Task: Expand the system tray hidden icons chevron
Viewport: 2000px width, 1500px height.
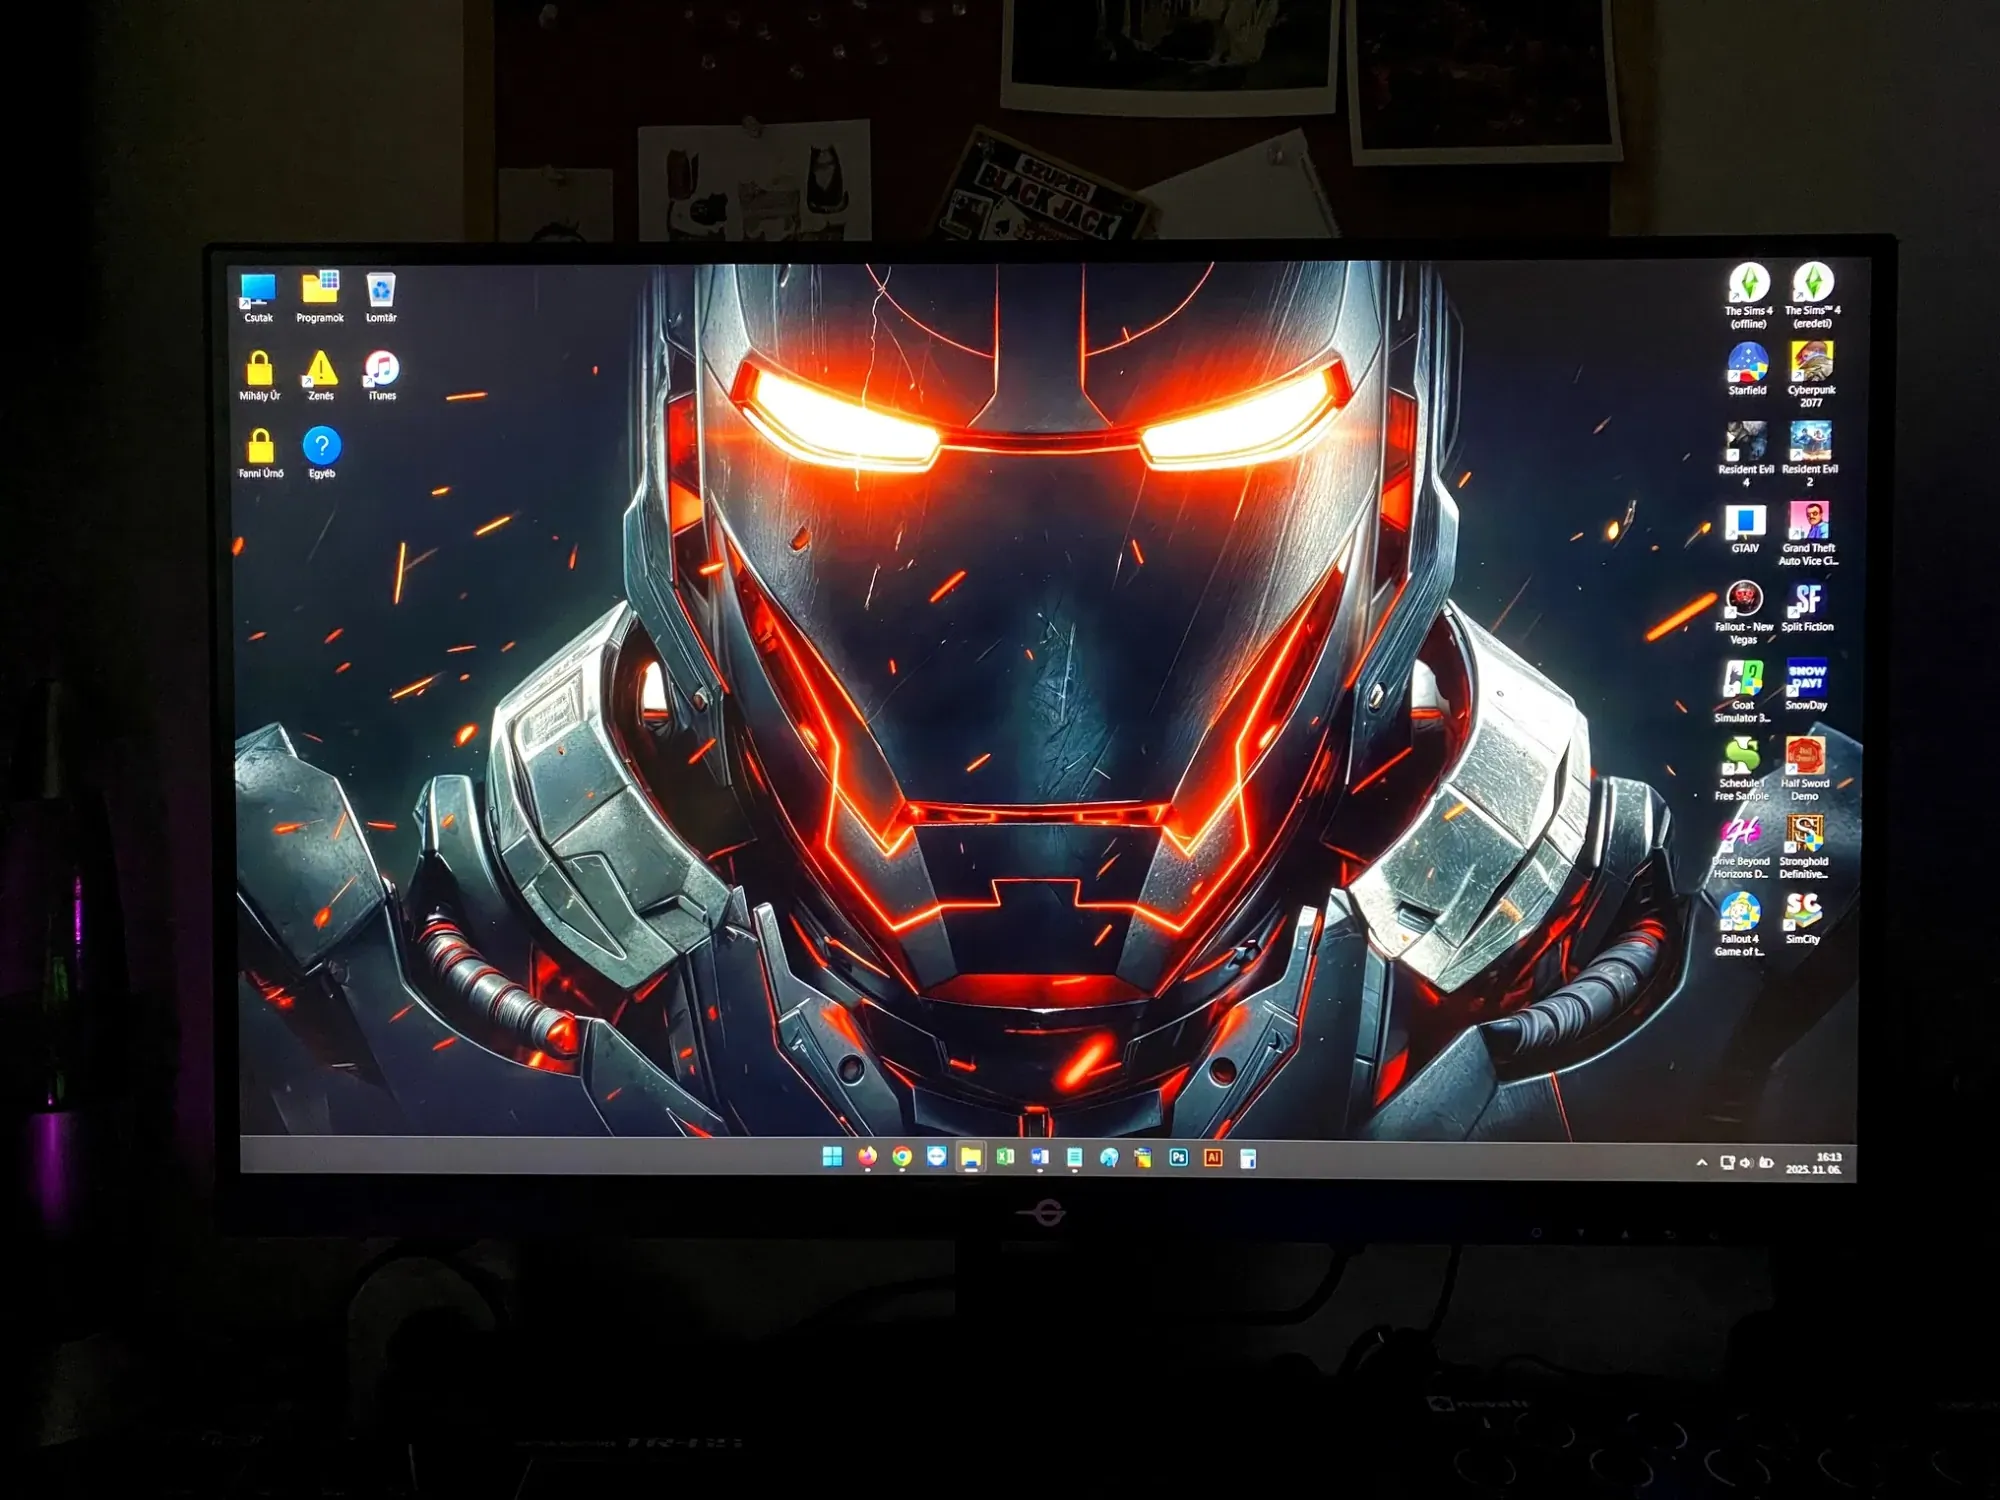Action: click(1701, 1162)
